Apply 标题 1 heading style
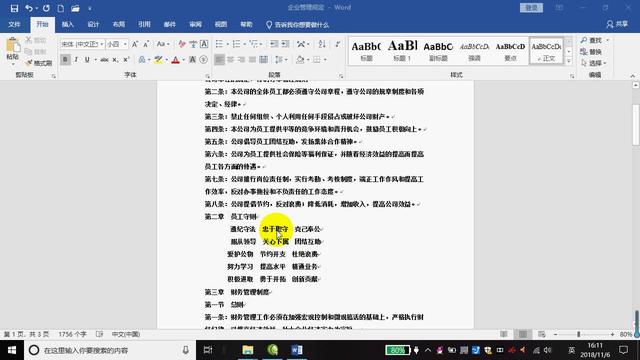The height and width of the screenshot is (360, 640). pyautogui.click(x=402, y=51)
